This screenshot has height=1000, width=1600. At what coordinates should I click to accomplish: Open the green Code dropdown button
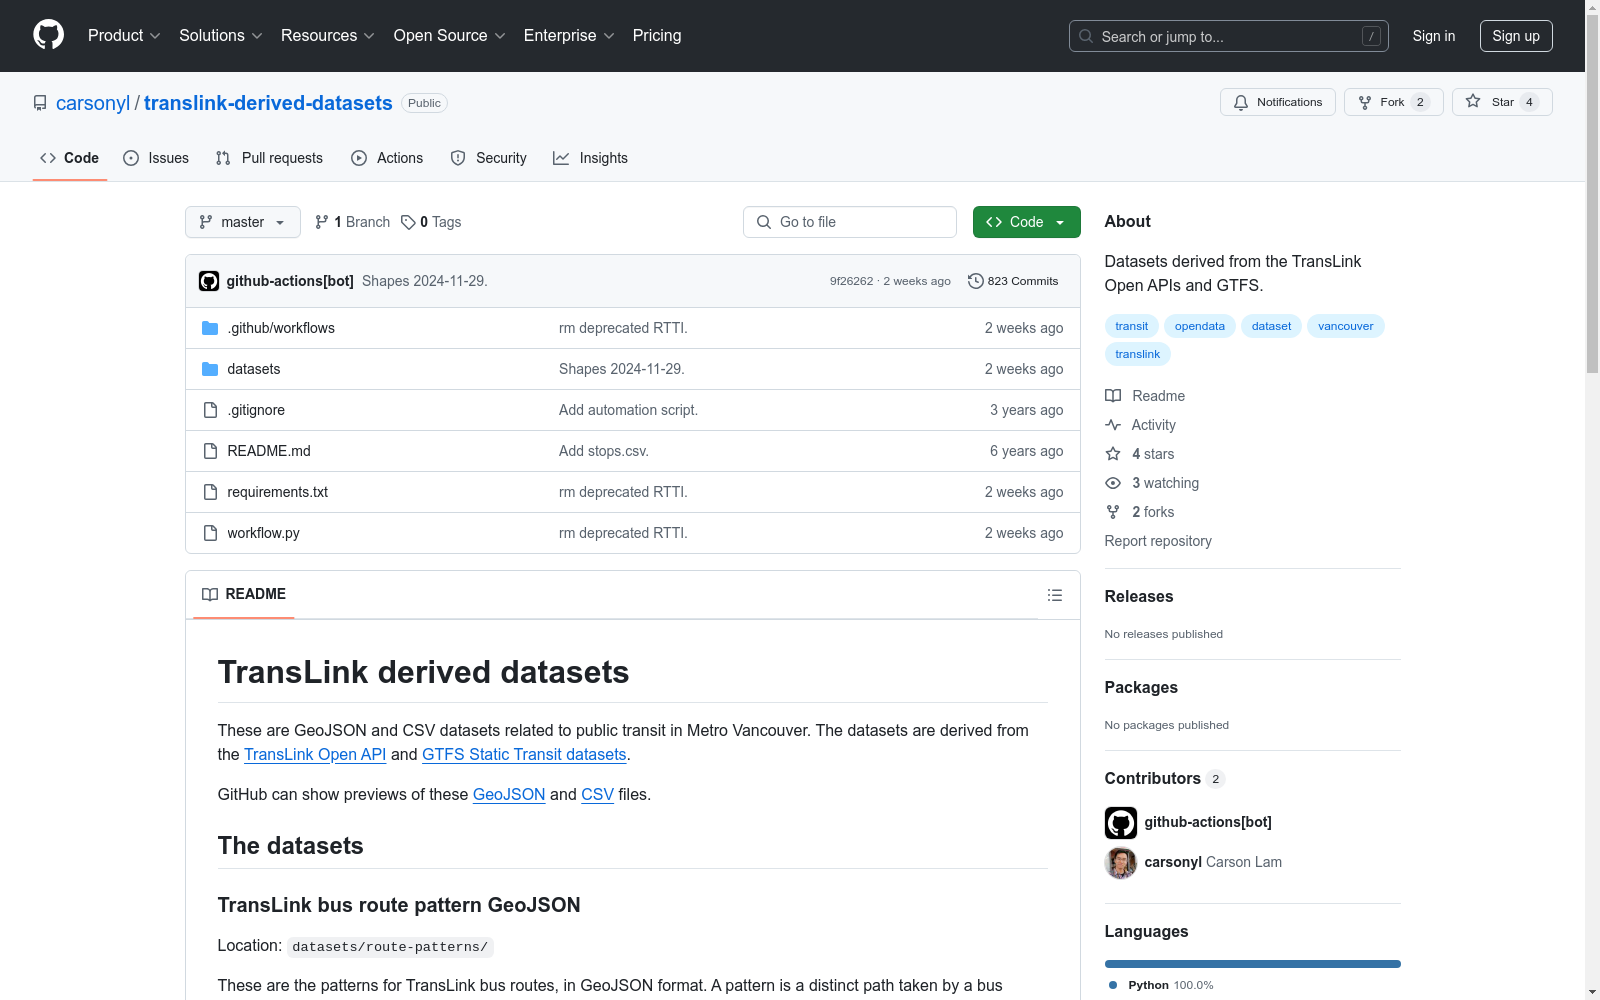1026,222
